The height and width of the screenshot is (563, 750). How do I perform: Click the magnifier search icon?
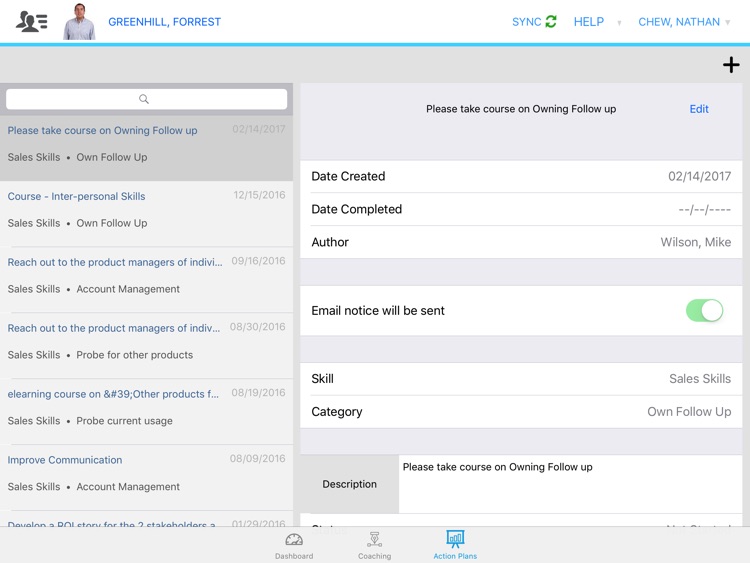[x=143, y=99]
